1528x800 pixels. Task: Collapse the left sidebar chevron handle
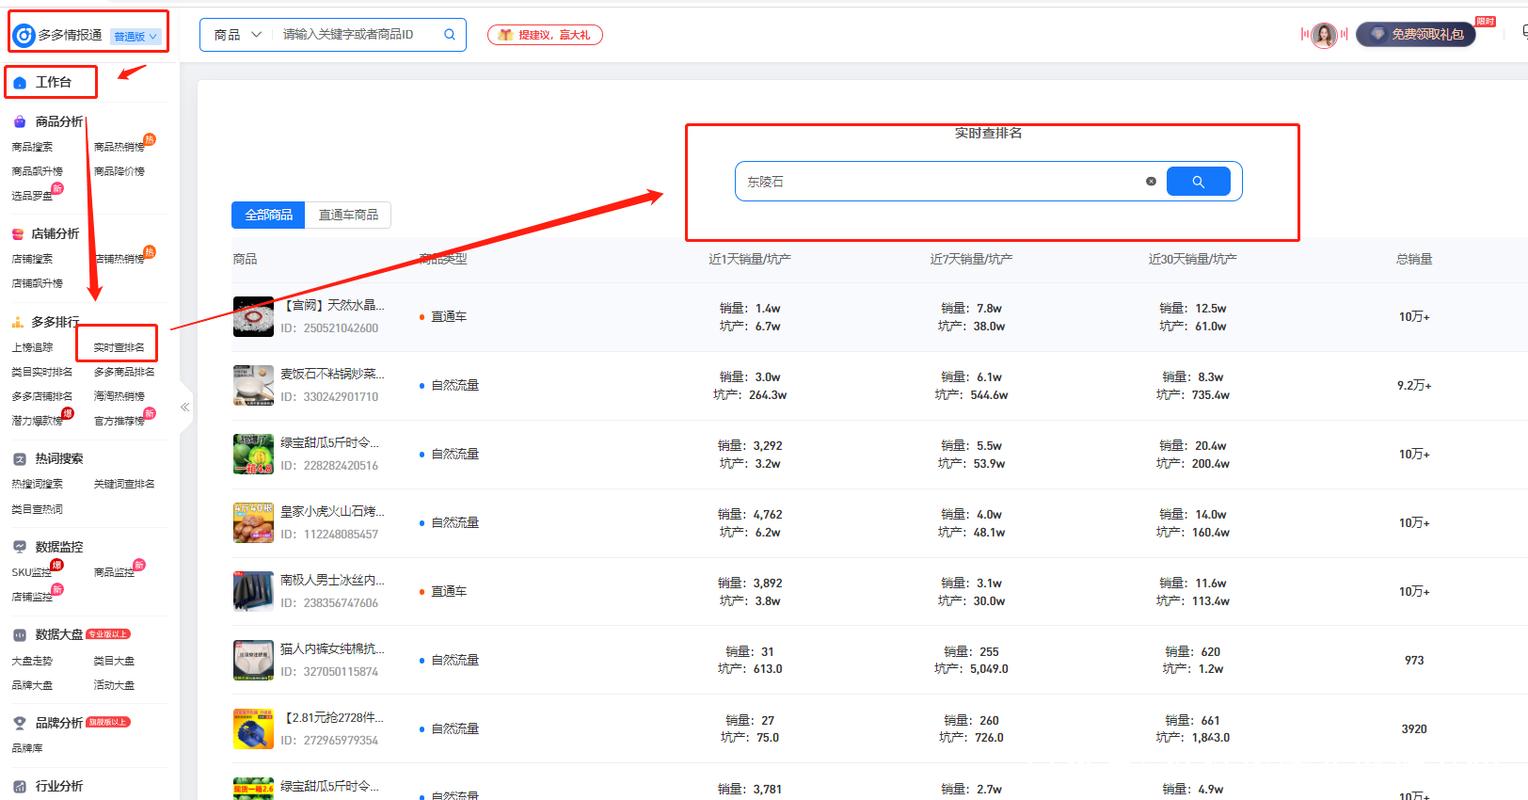pyautogui.click(x=185, y=407)
